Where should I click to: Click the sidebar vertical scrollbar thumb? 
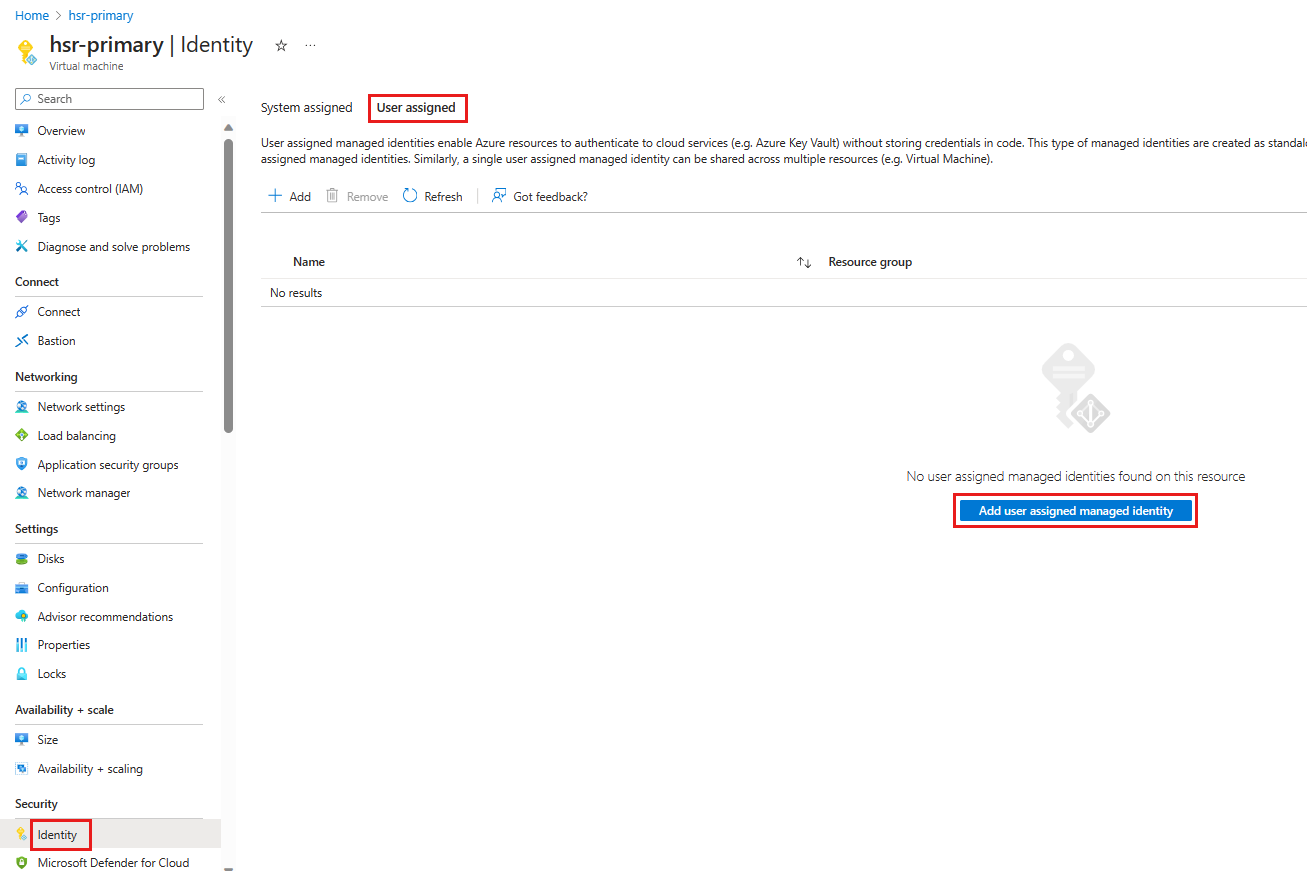pos(229,286)
